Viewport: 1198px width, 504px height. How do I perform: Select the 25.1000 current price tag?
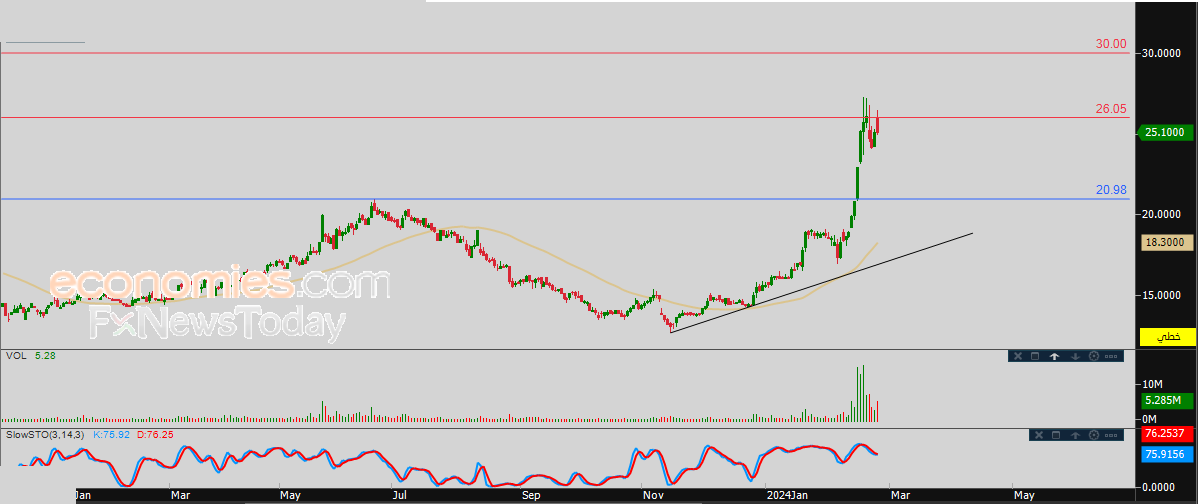1165,133
